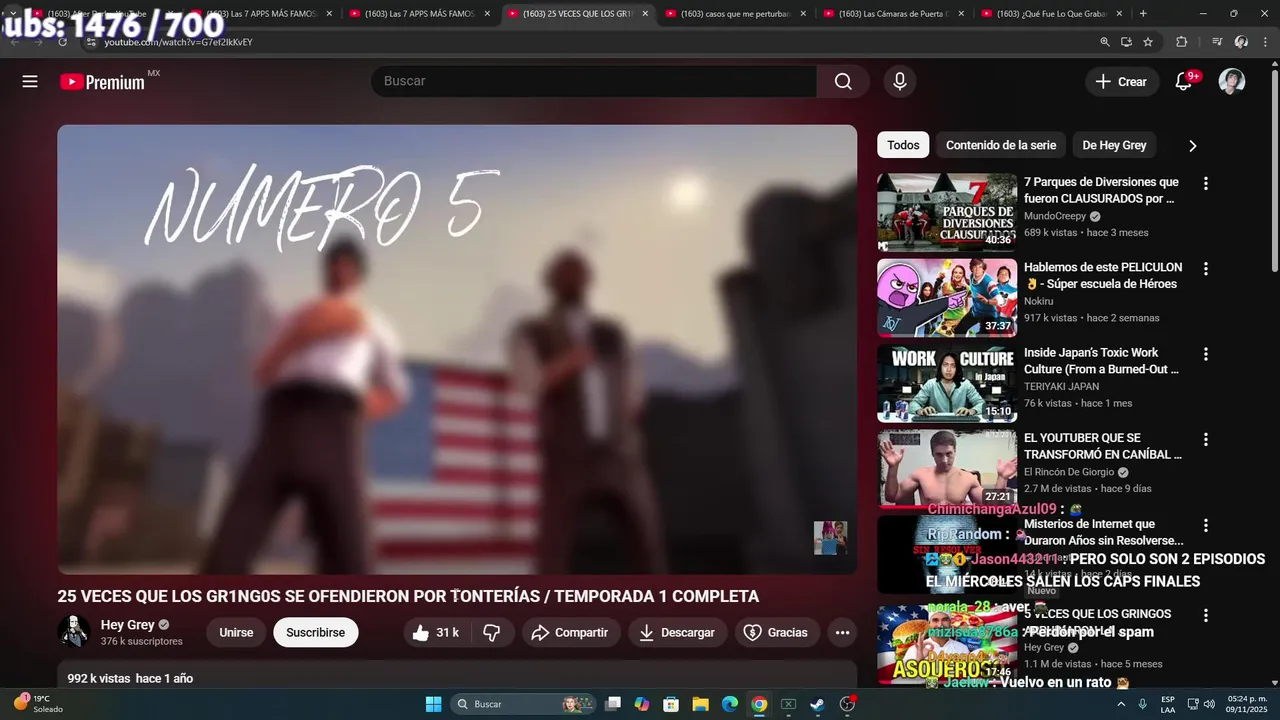This screenshot has height=720, width=1280.
Task: Open the notifications bell
Action: pos(1183,81)
